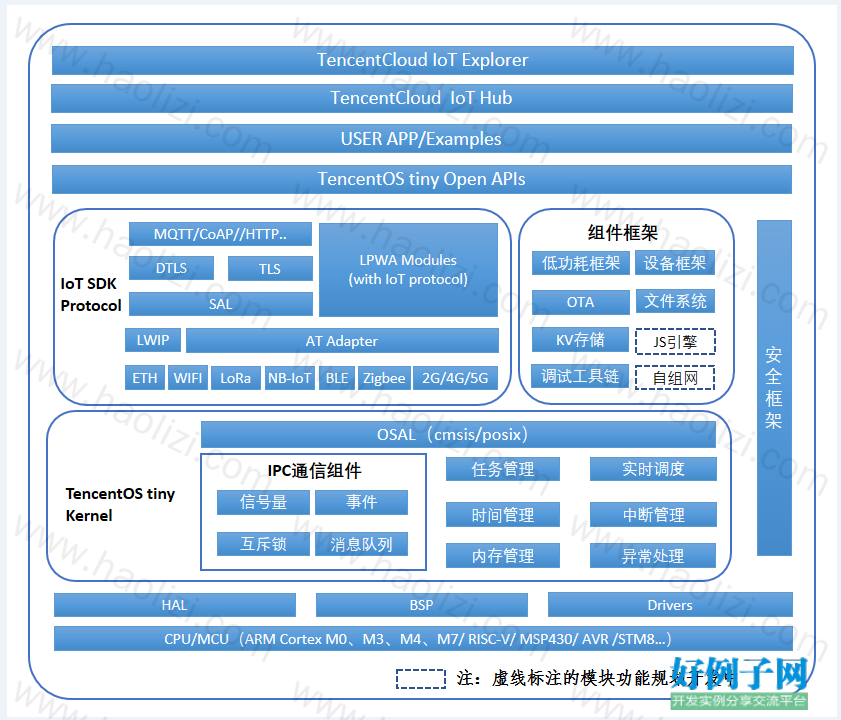
Task: Select the 内存管理 block
Action: click(503, 555)
